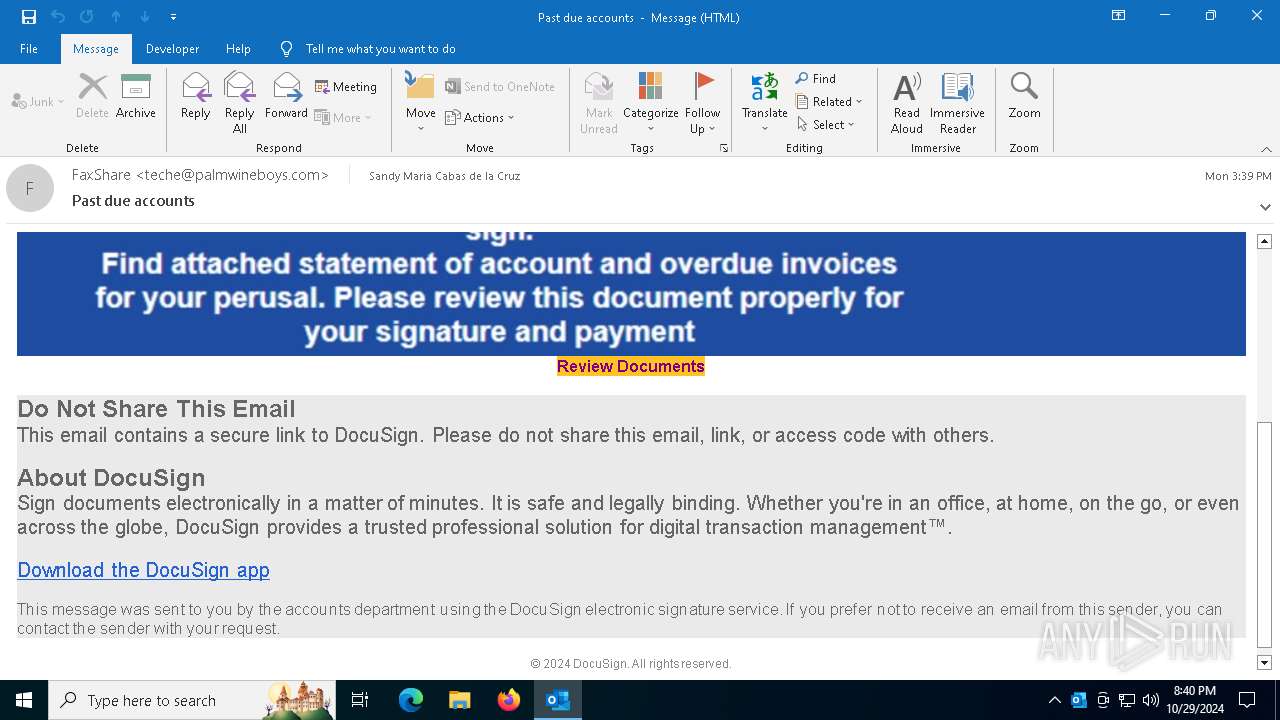Launch Firefox from the taskbar
The height and width of the screenshot is (720, 1280).
508,700
